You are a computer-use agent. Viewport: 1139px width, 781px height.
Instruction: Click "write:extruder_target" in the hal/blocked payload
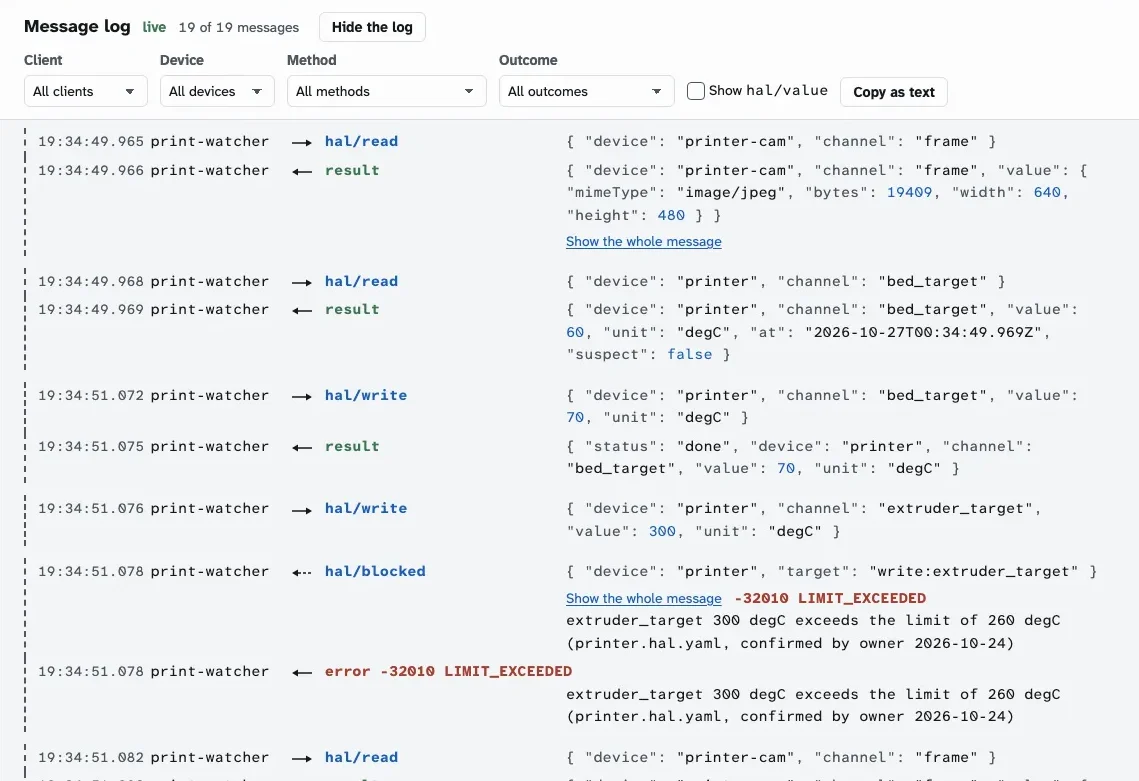[973, 571]
